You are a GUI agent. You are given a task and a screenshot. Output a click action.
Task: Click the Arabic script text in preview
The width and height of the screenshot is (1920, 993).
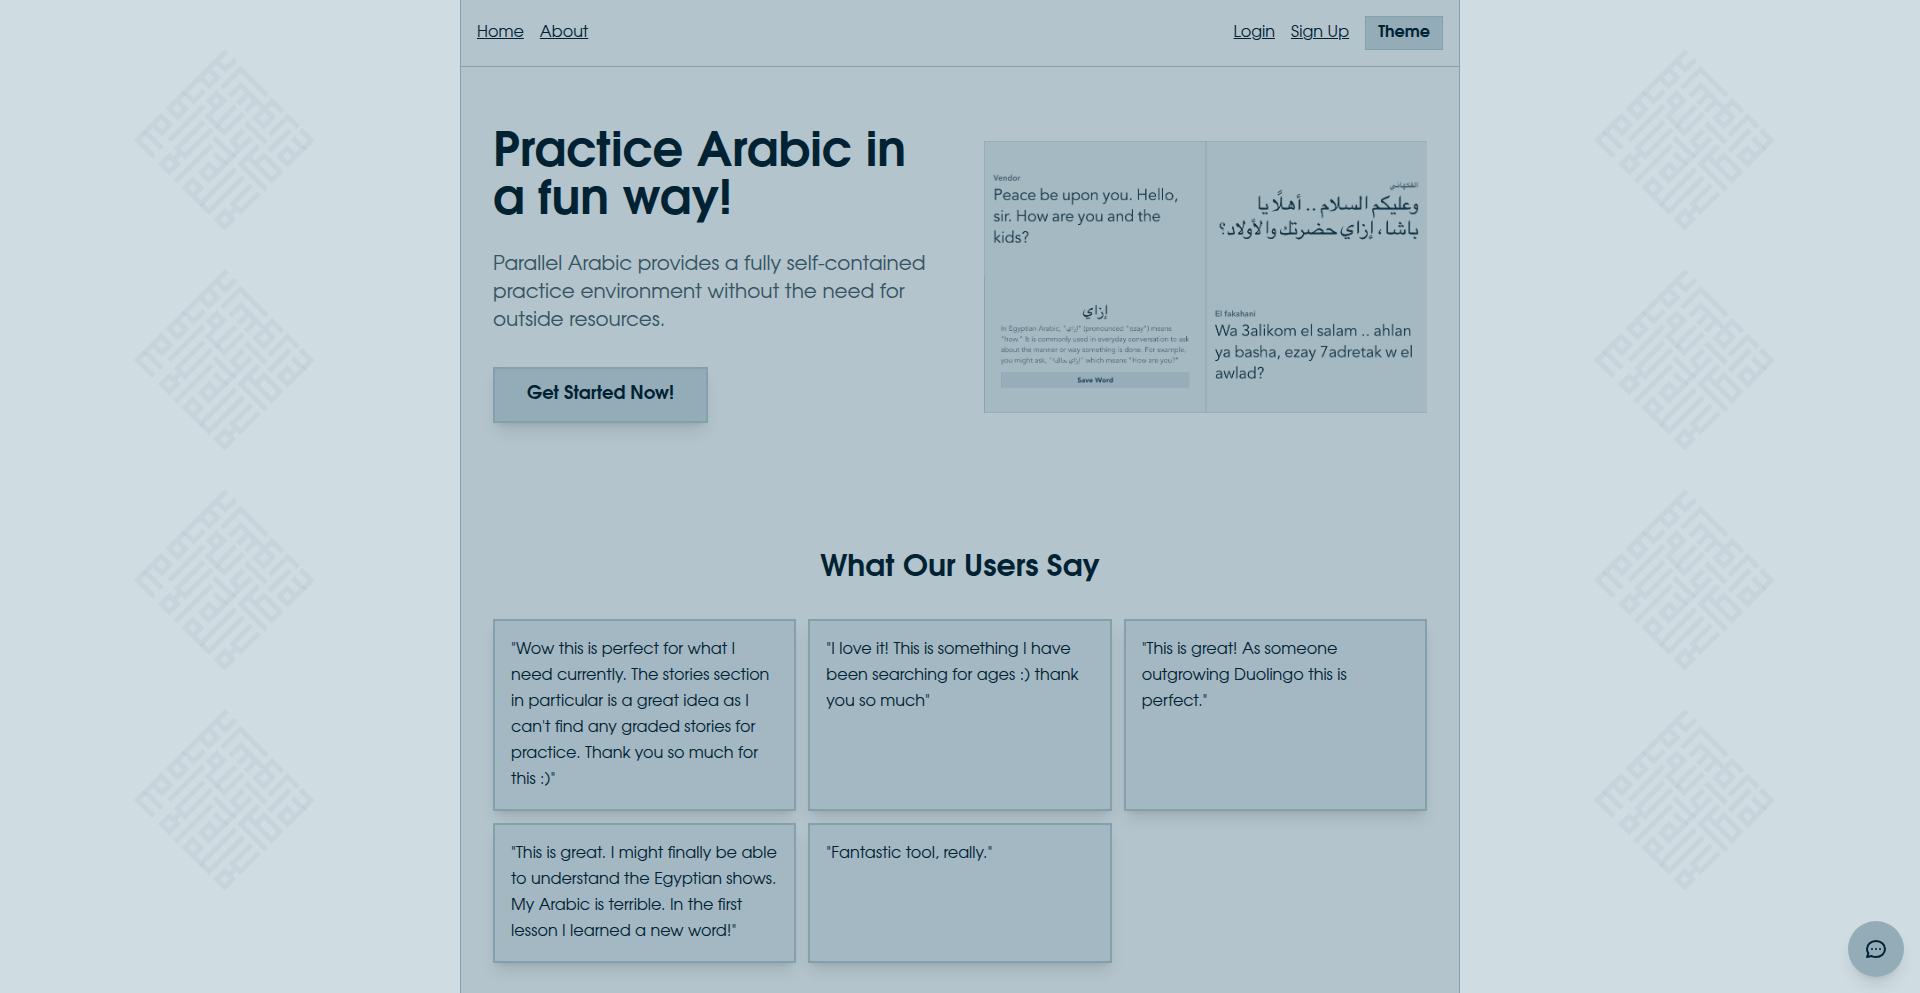coord(1318,217)
